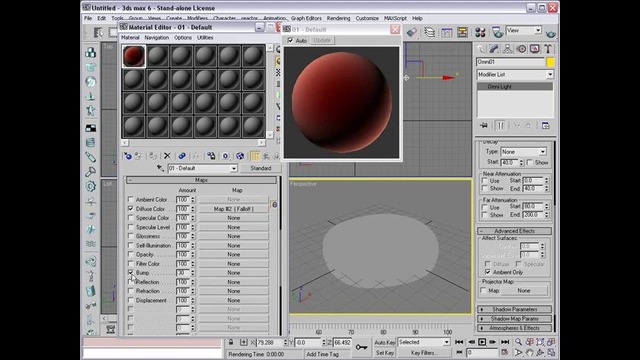640x360 pixels.
Task: Open Schematic View toolbar icon
Action: 462,32
